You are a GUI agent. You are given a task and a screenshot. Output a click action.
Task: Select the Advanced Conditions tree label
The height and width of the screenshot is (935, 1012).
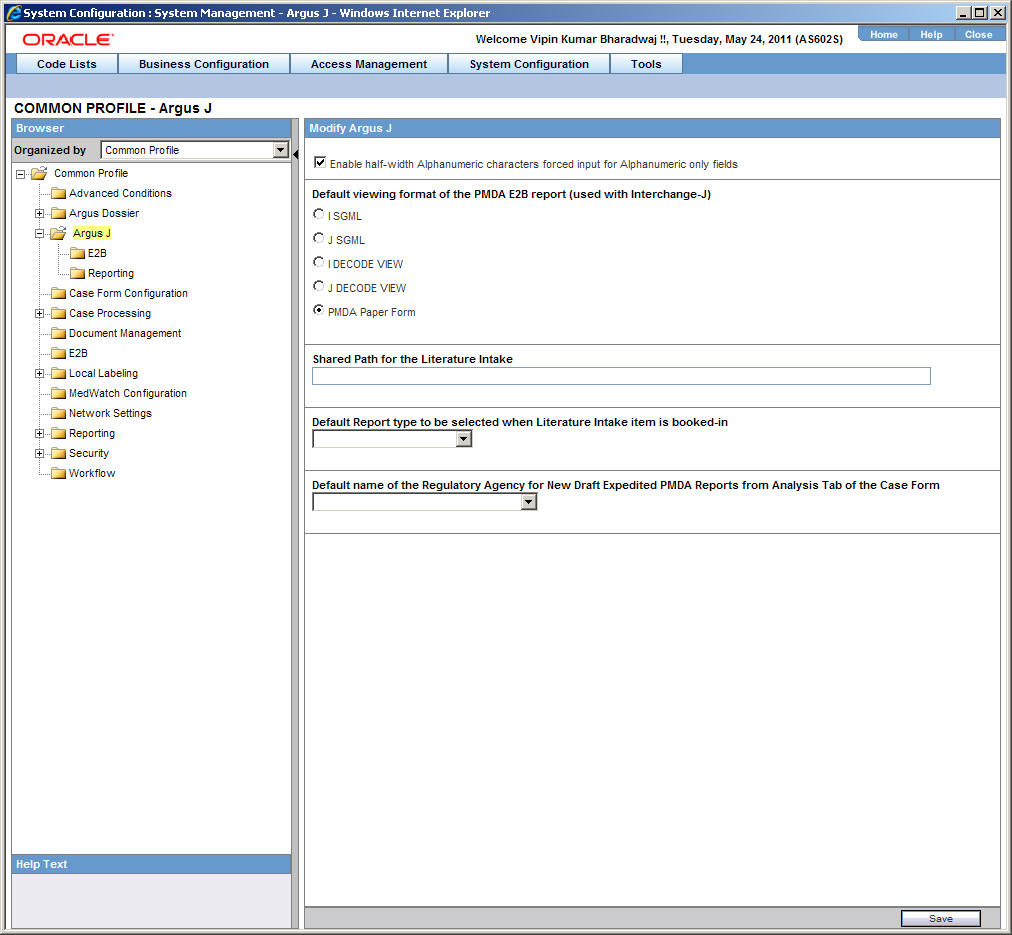tap(120, 193)
